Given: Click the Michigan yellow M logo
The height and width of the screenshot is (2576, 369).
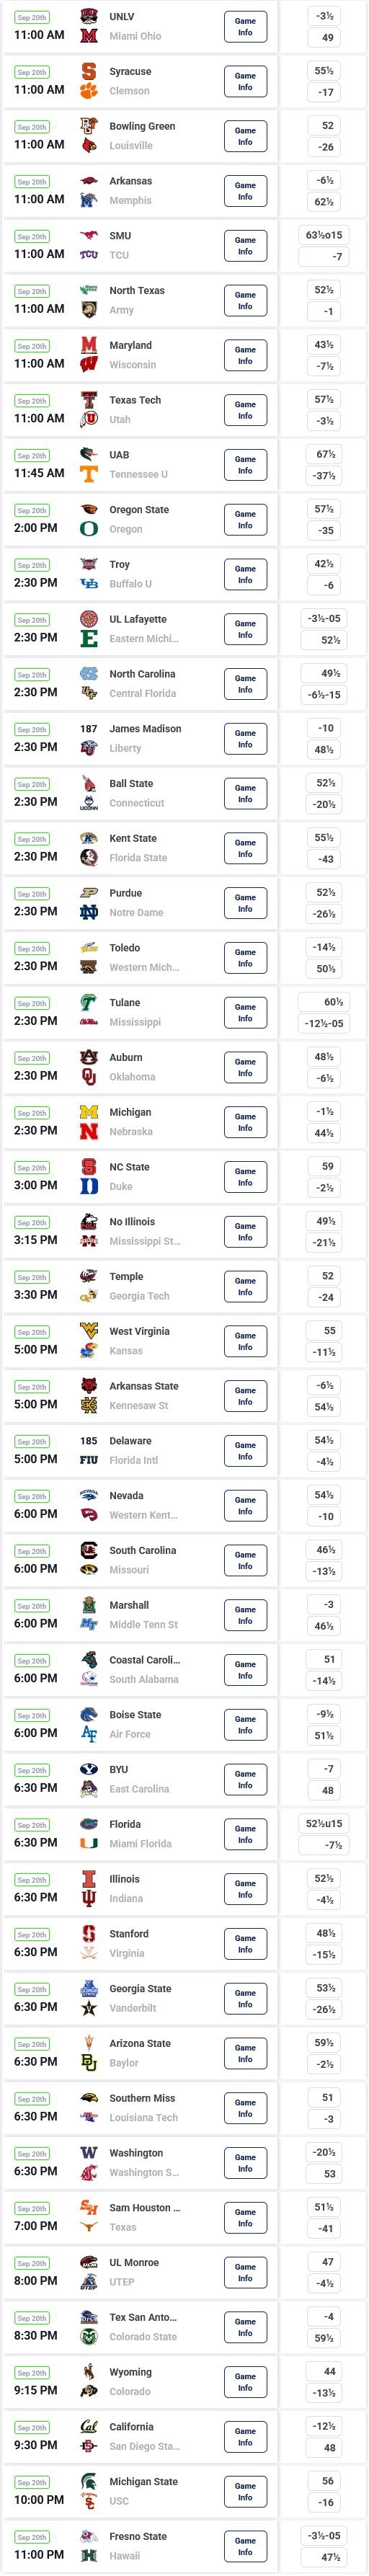Looking at the screenshot, I should point(89,1112).
